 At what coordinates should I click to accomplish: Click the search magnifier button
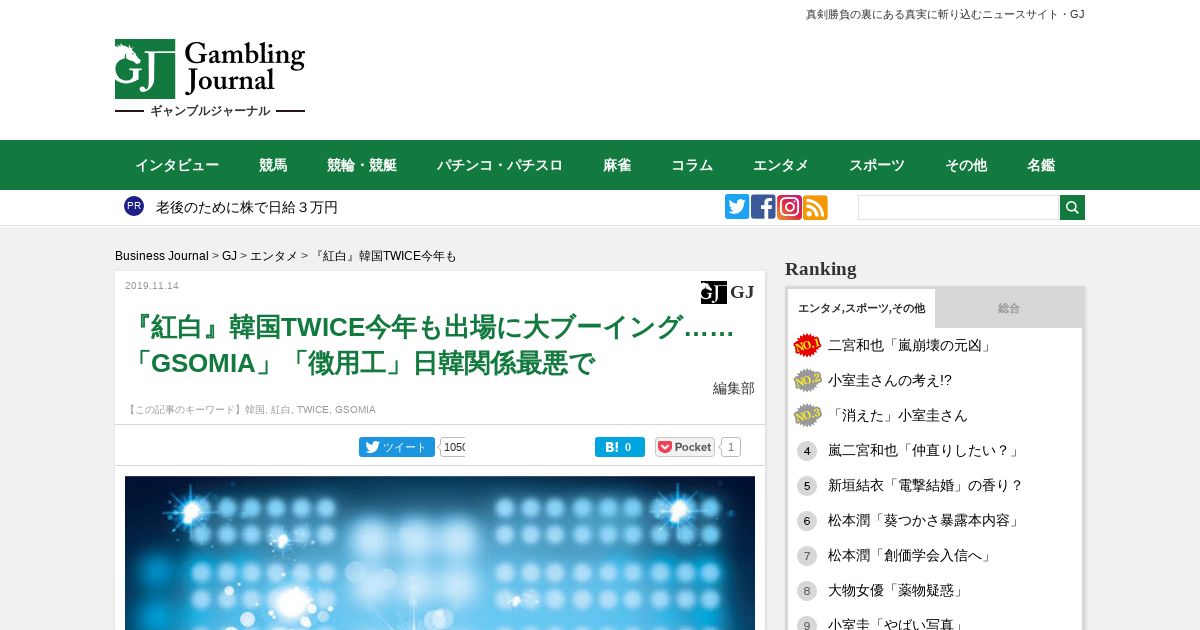1072,207
